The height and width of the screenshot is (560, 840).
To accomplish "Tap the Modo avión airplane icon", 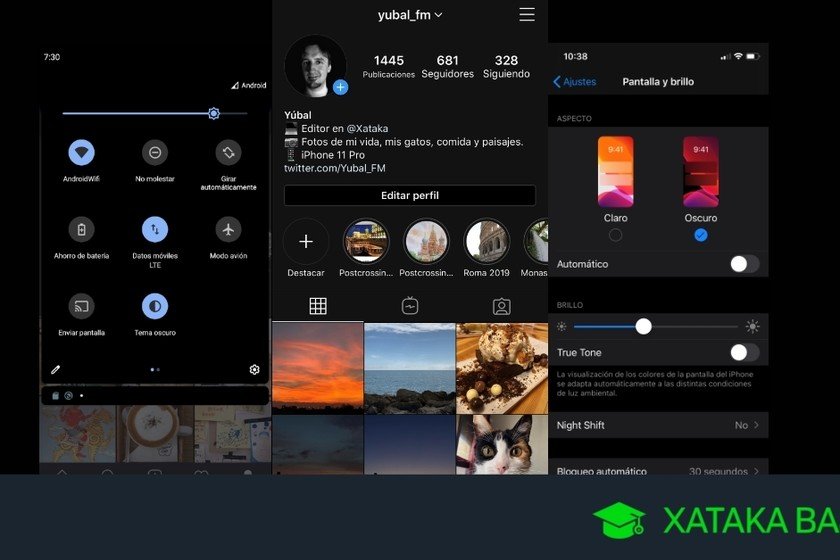I will click(228, 230).
